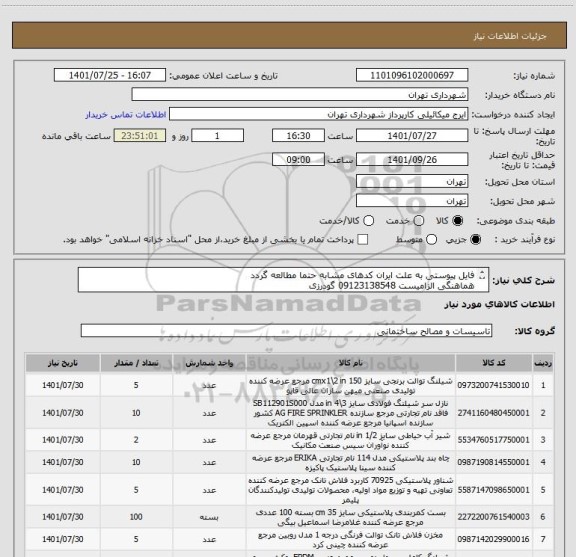Click the remaining time countdown 23:51:01
This screenshot has width=576, height=557.
140,136
